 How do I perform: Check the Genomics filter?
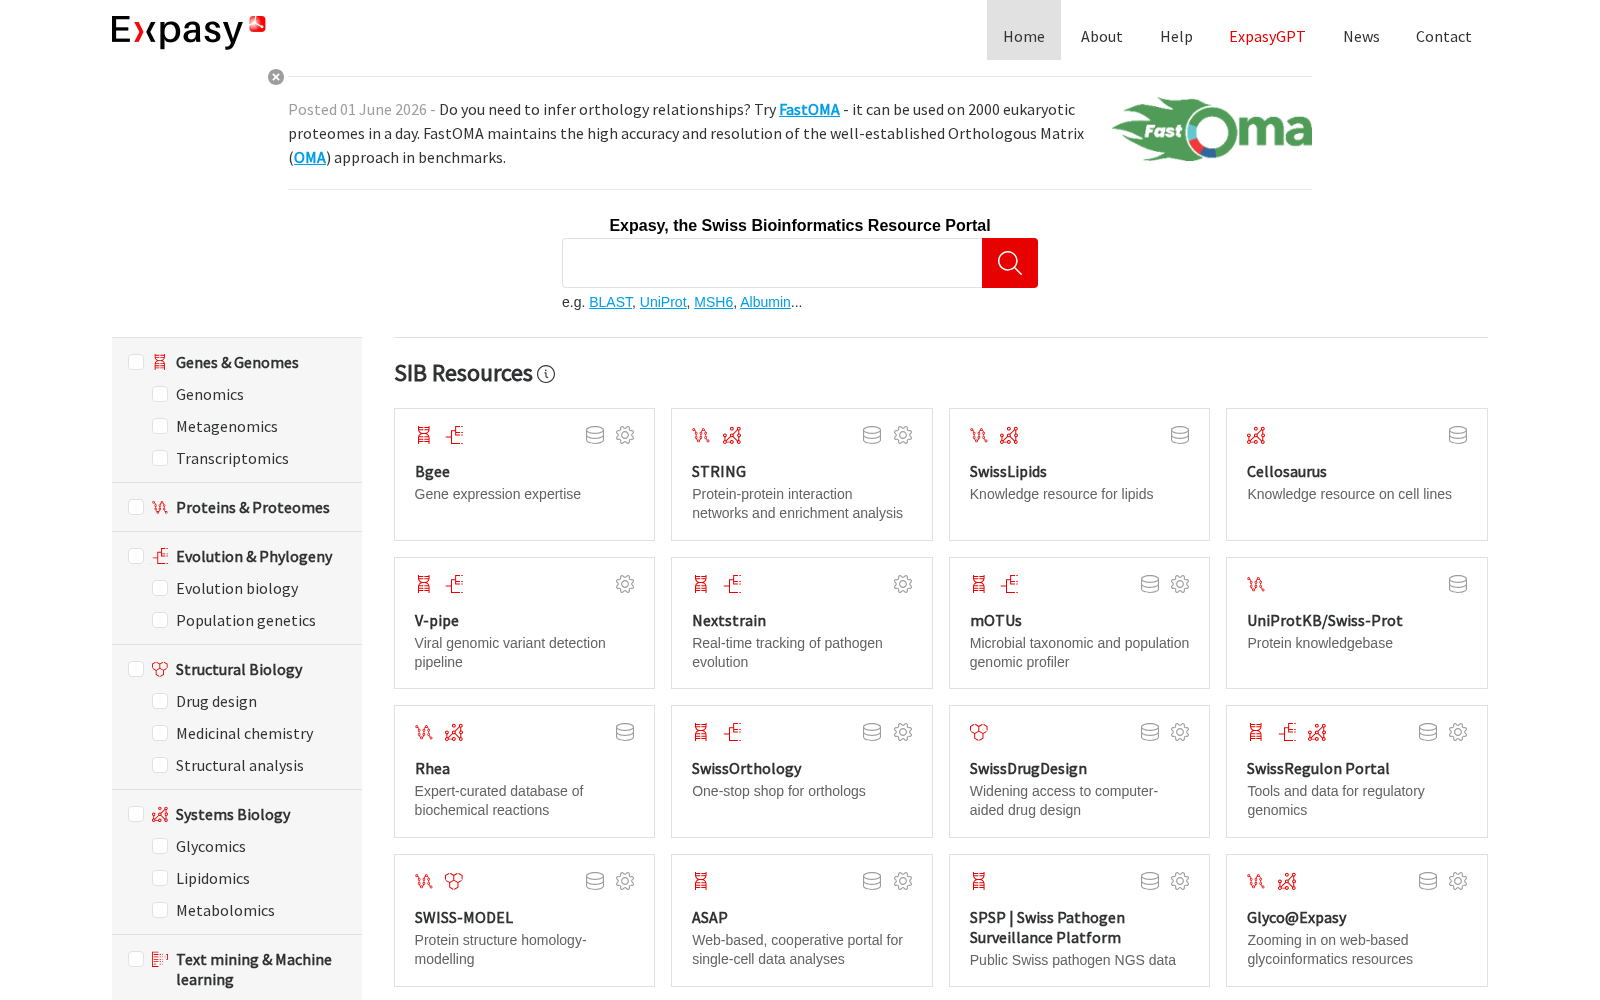(x=160, y=394)
